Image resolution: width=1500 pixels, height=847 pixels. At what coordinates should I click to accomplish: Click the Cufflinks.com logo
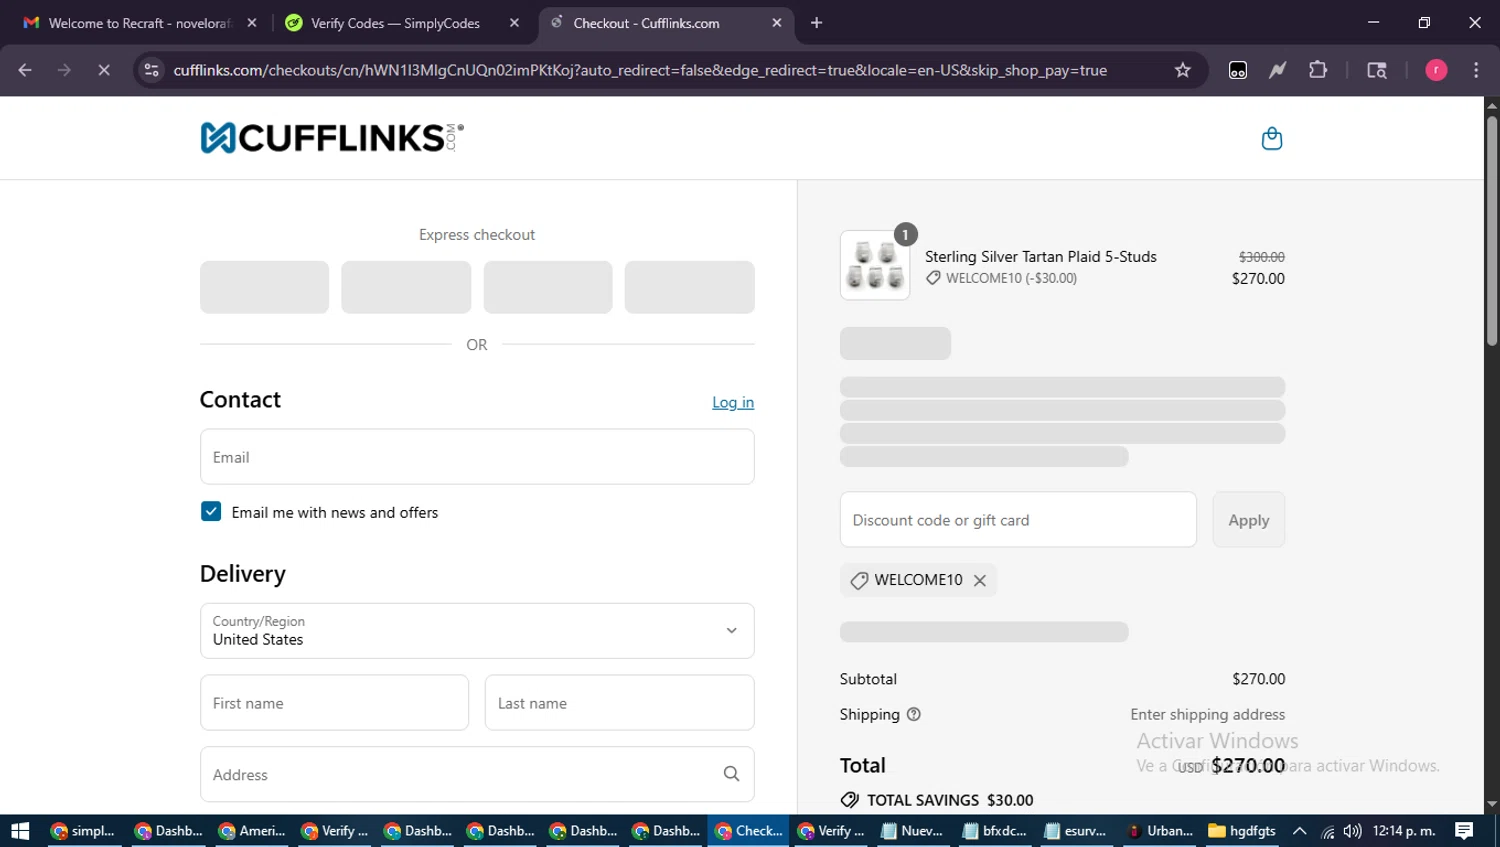pyautogui.click(x=332, y=138)
